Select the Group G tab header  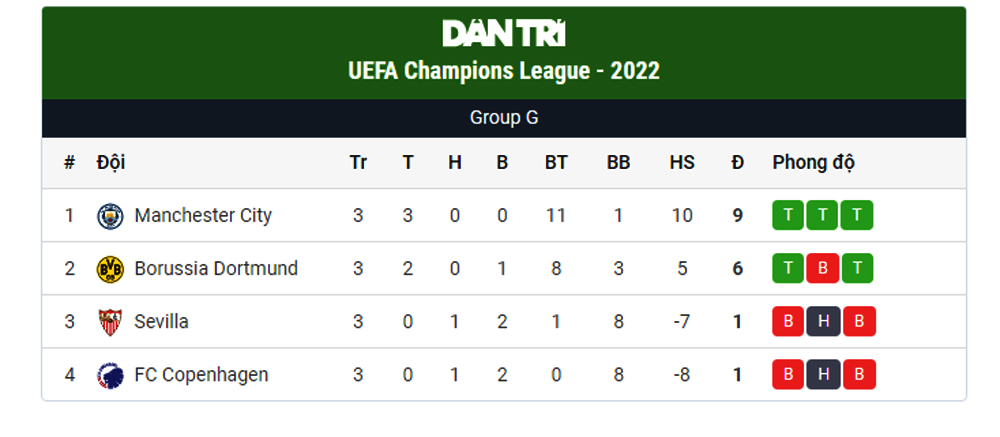point(504,118)
